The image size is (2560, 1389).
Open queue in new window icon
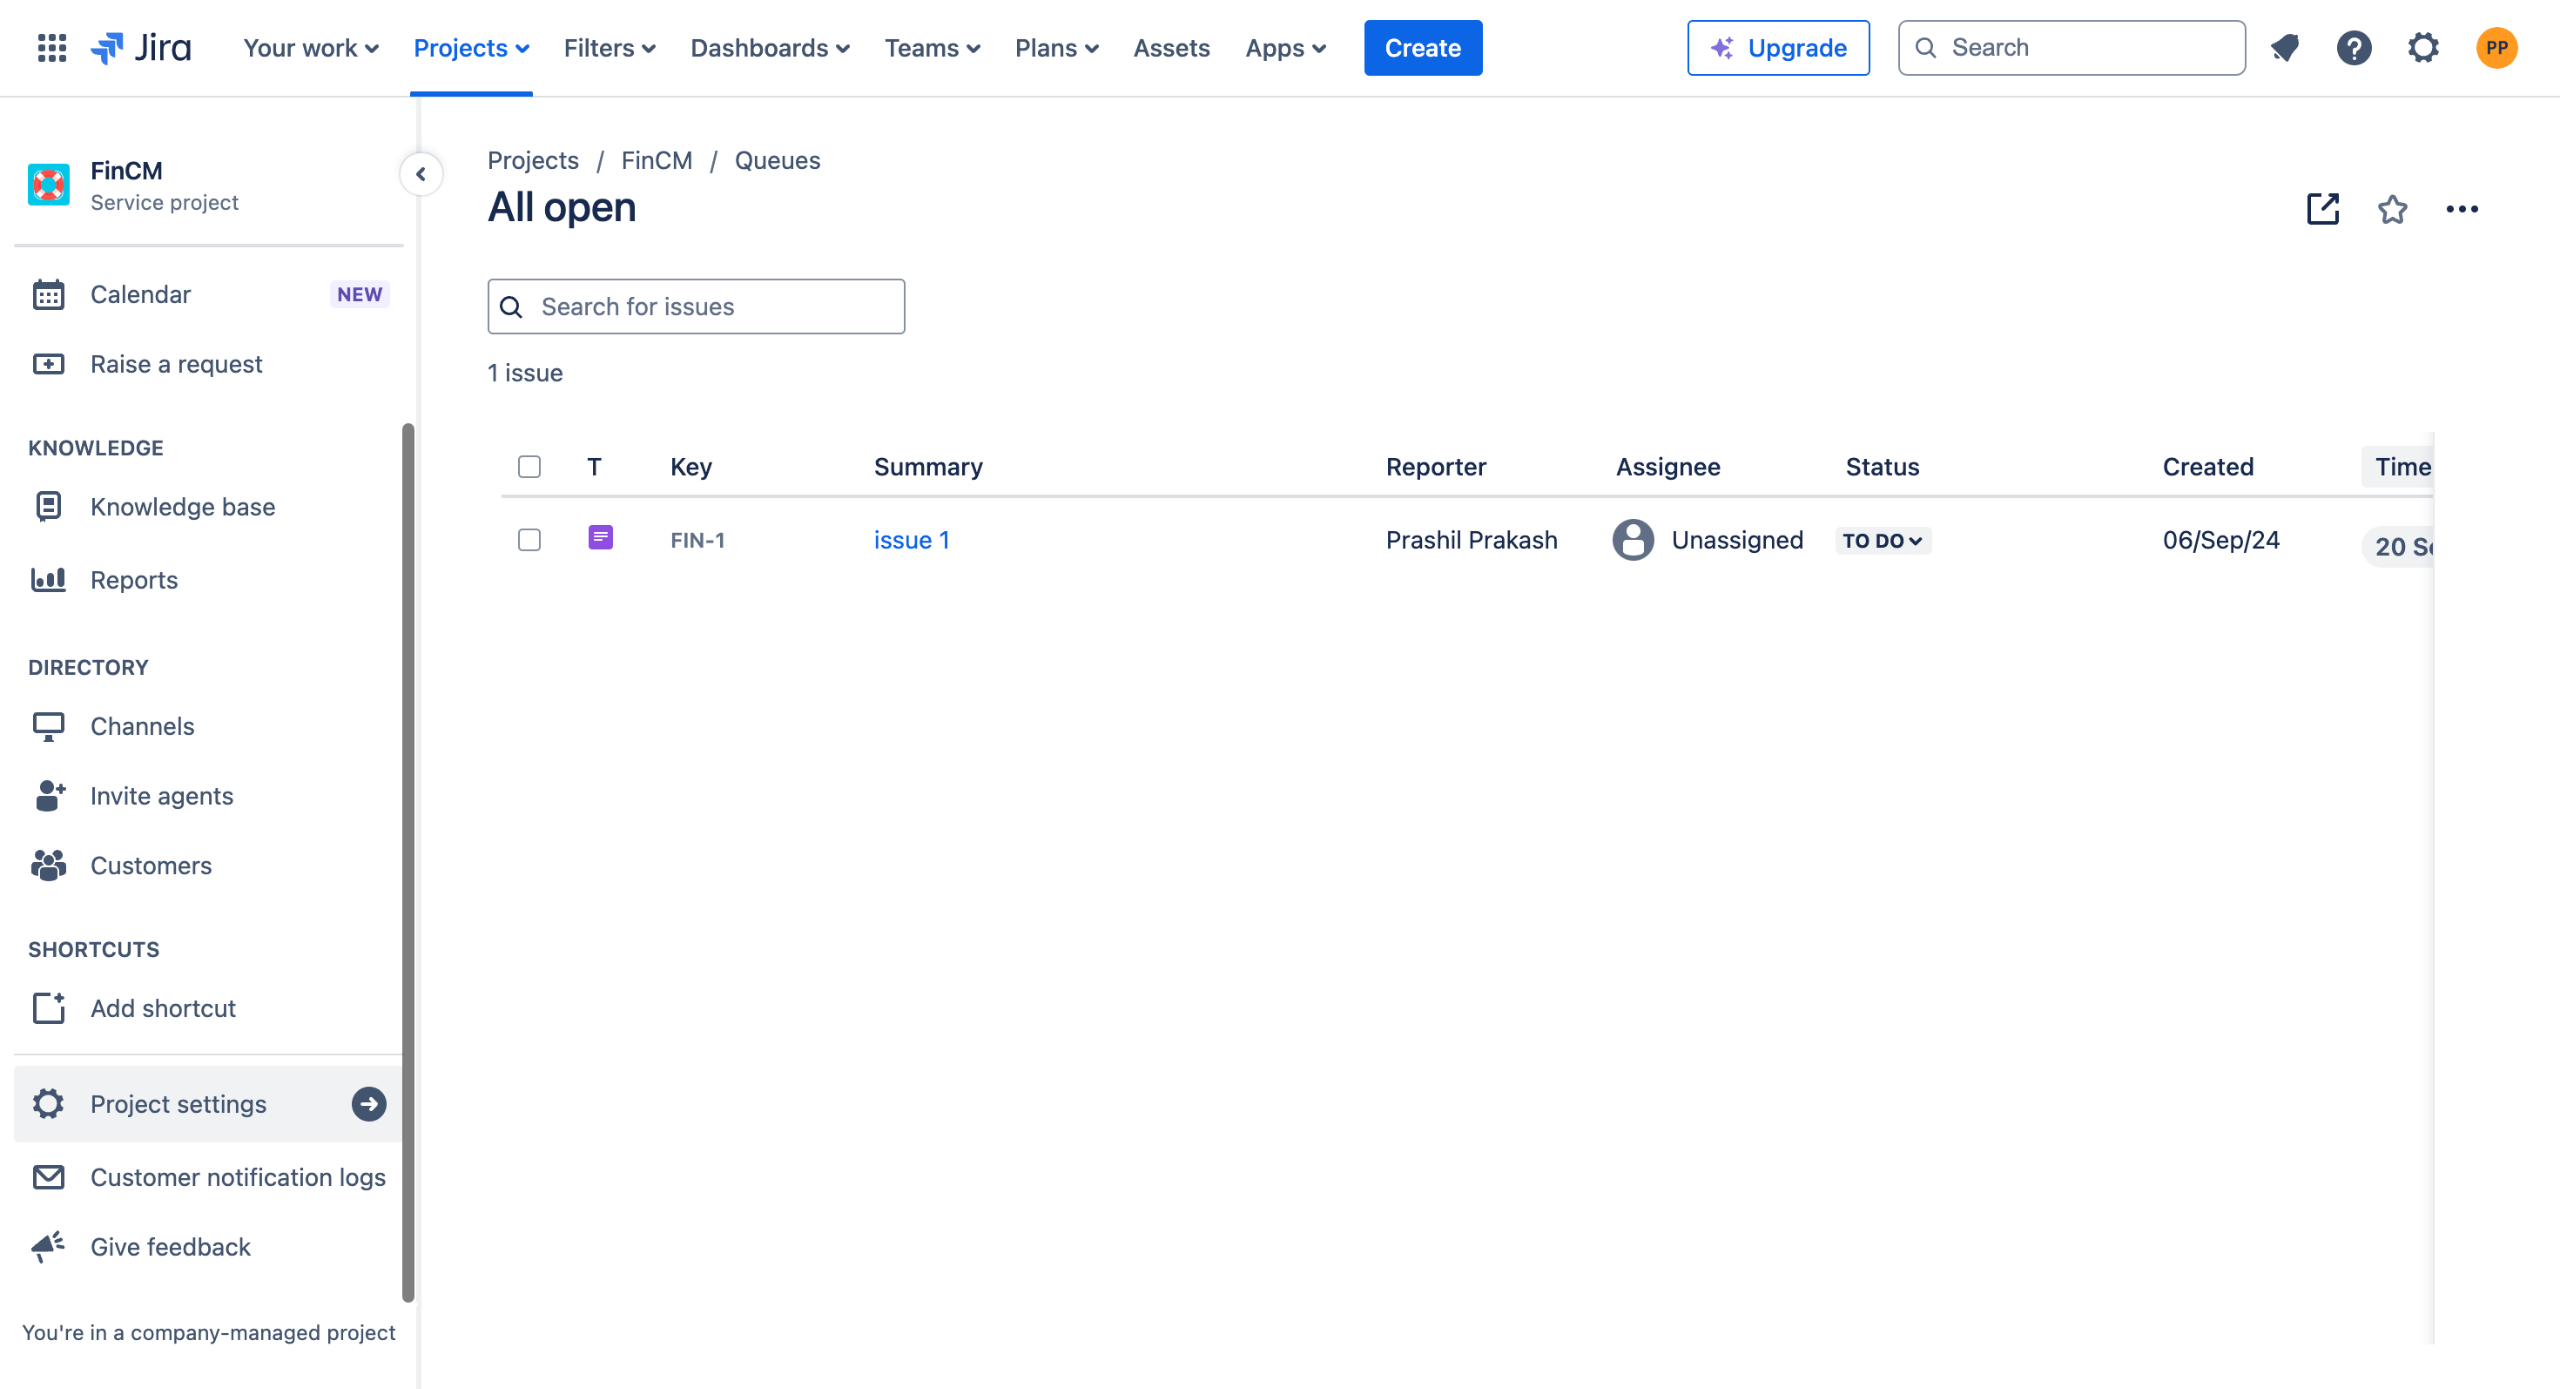point(2322,209)
